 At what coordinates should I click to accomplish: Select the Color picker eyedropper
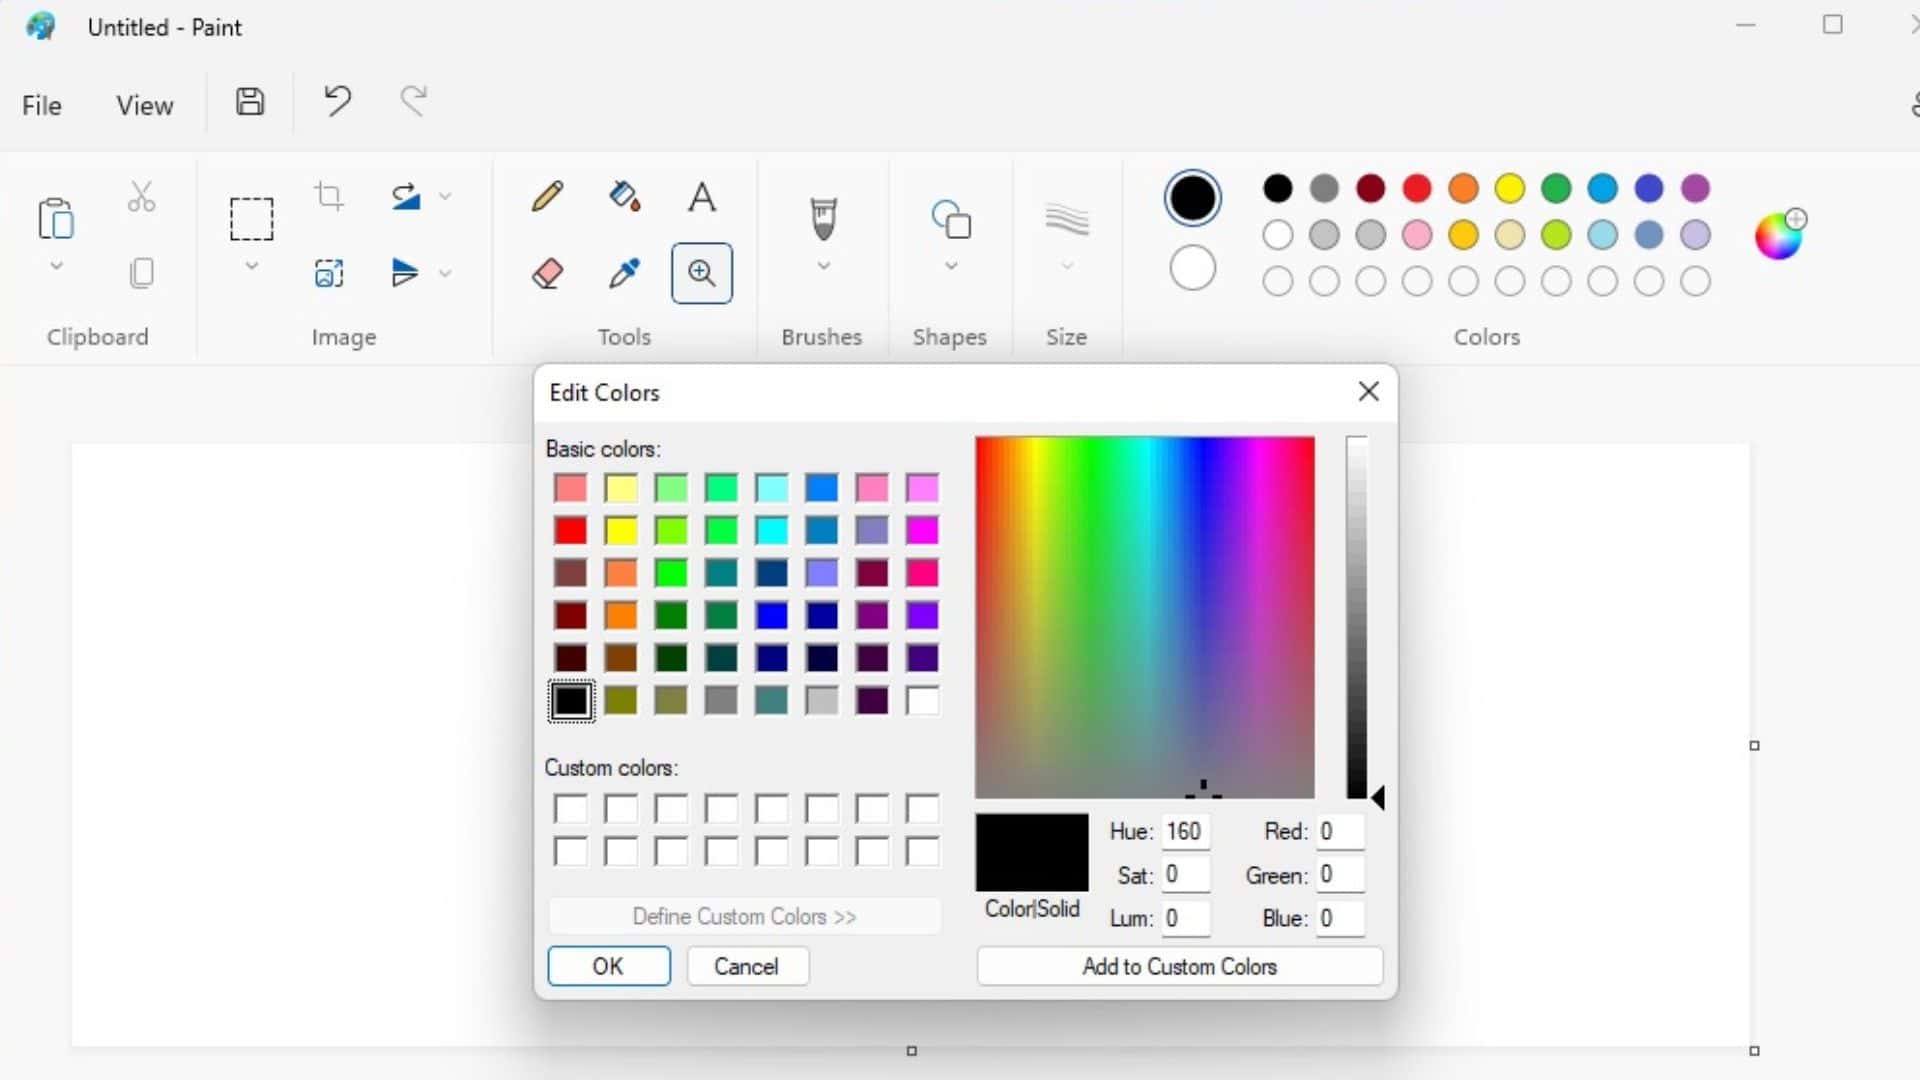[624, 273]
